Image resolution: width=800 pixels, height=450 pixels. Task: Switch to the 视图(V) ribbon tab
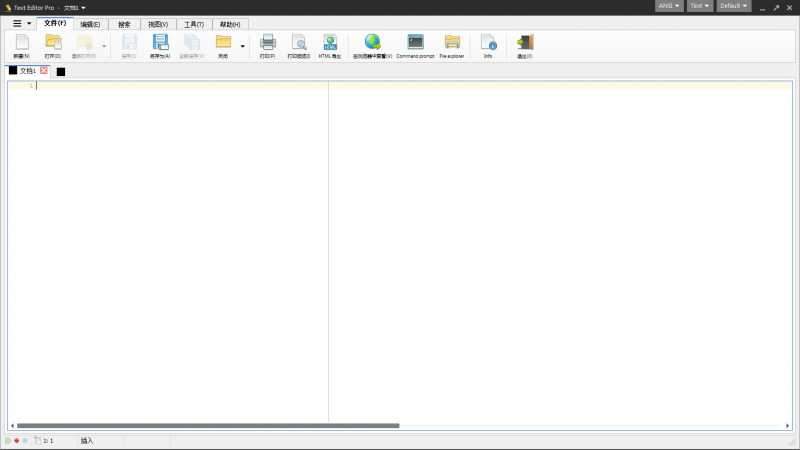pyautogui.click(x=158, y=24)
